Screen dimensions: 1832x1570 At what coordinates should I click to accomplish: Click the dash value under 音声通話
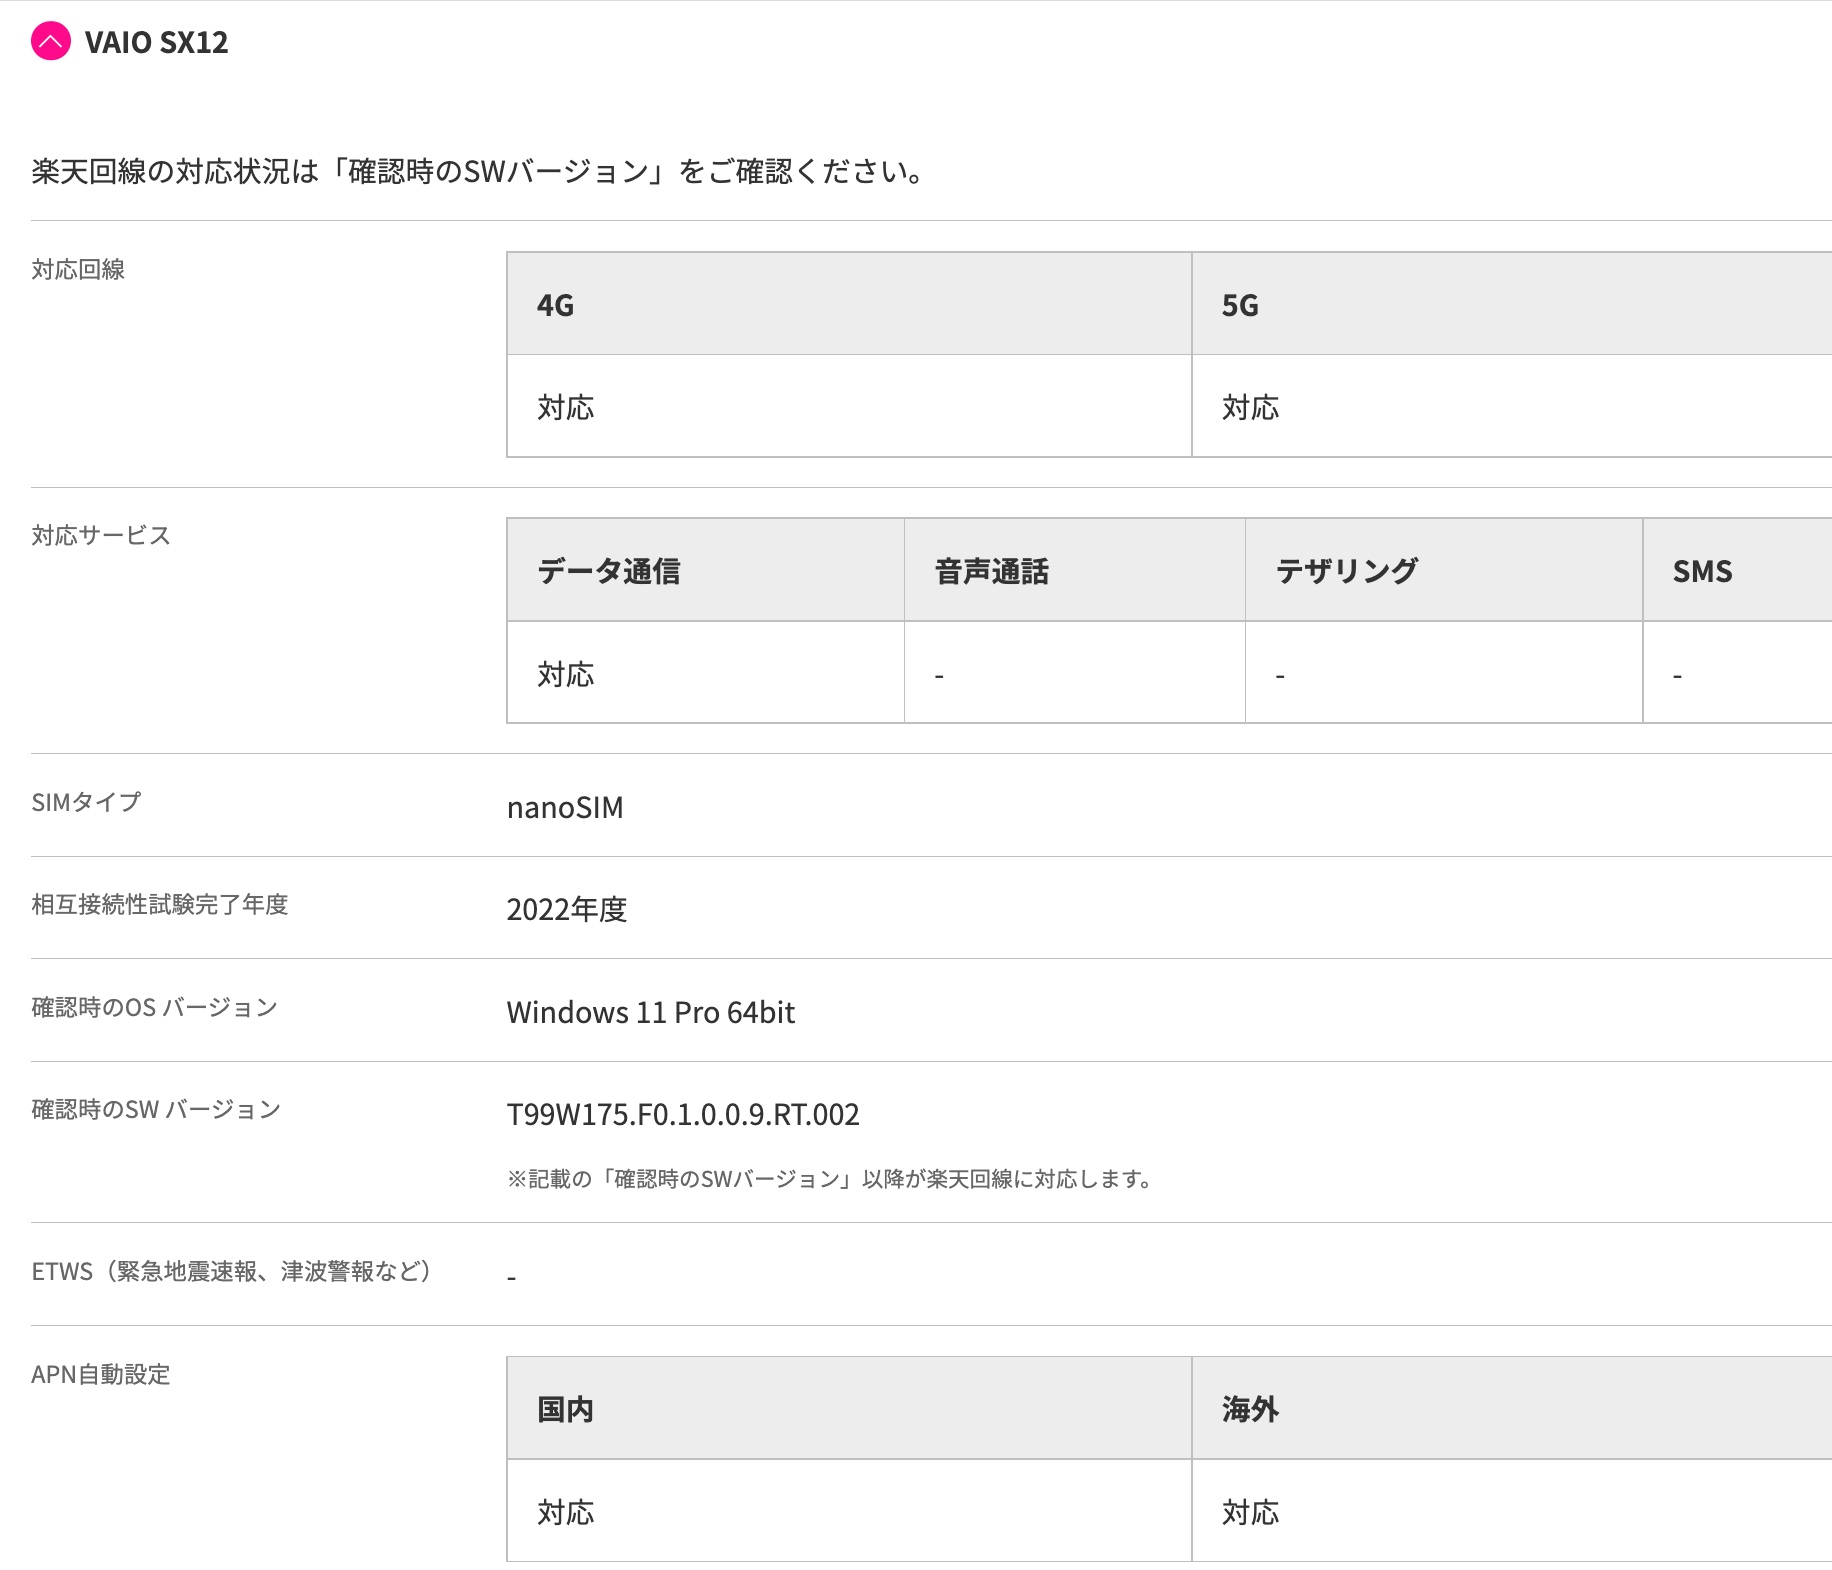tap(939, 677)
